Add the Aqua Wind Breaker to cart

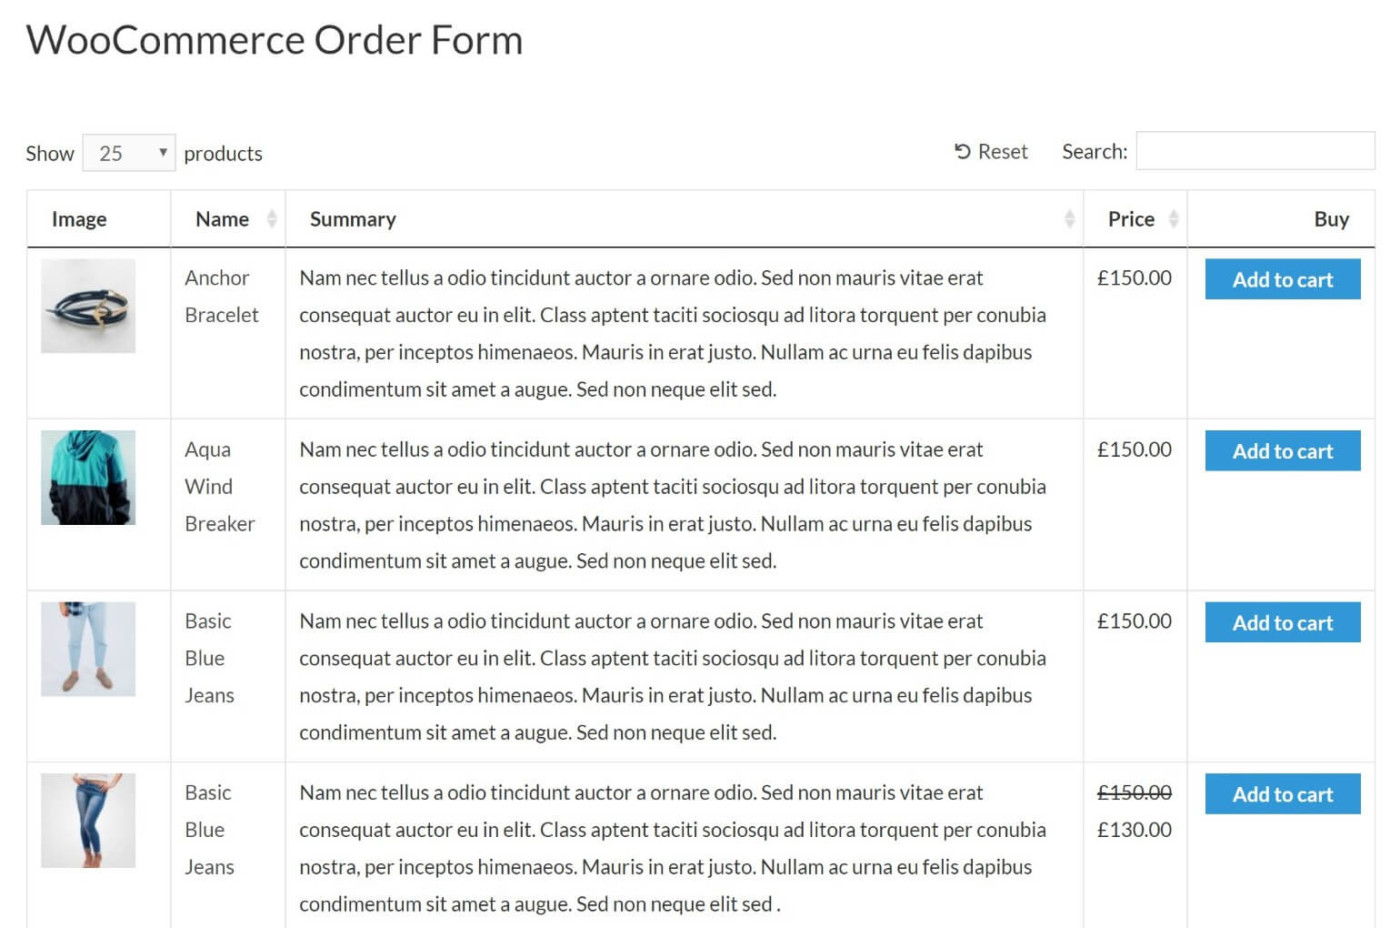point(1282,451)
